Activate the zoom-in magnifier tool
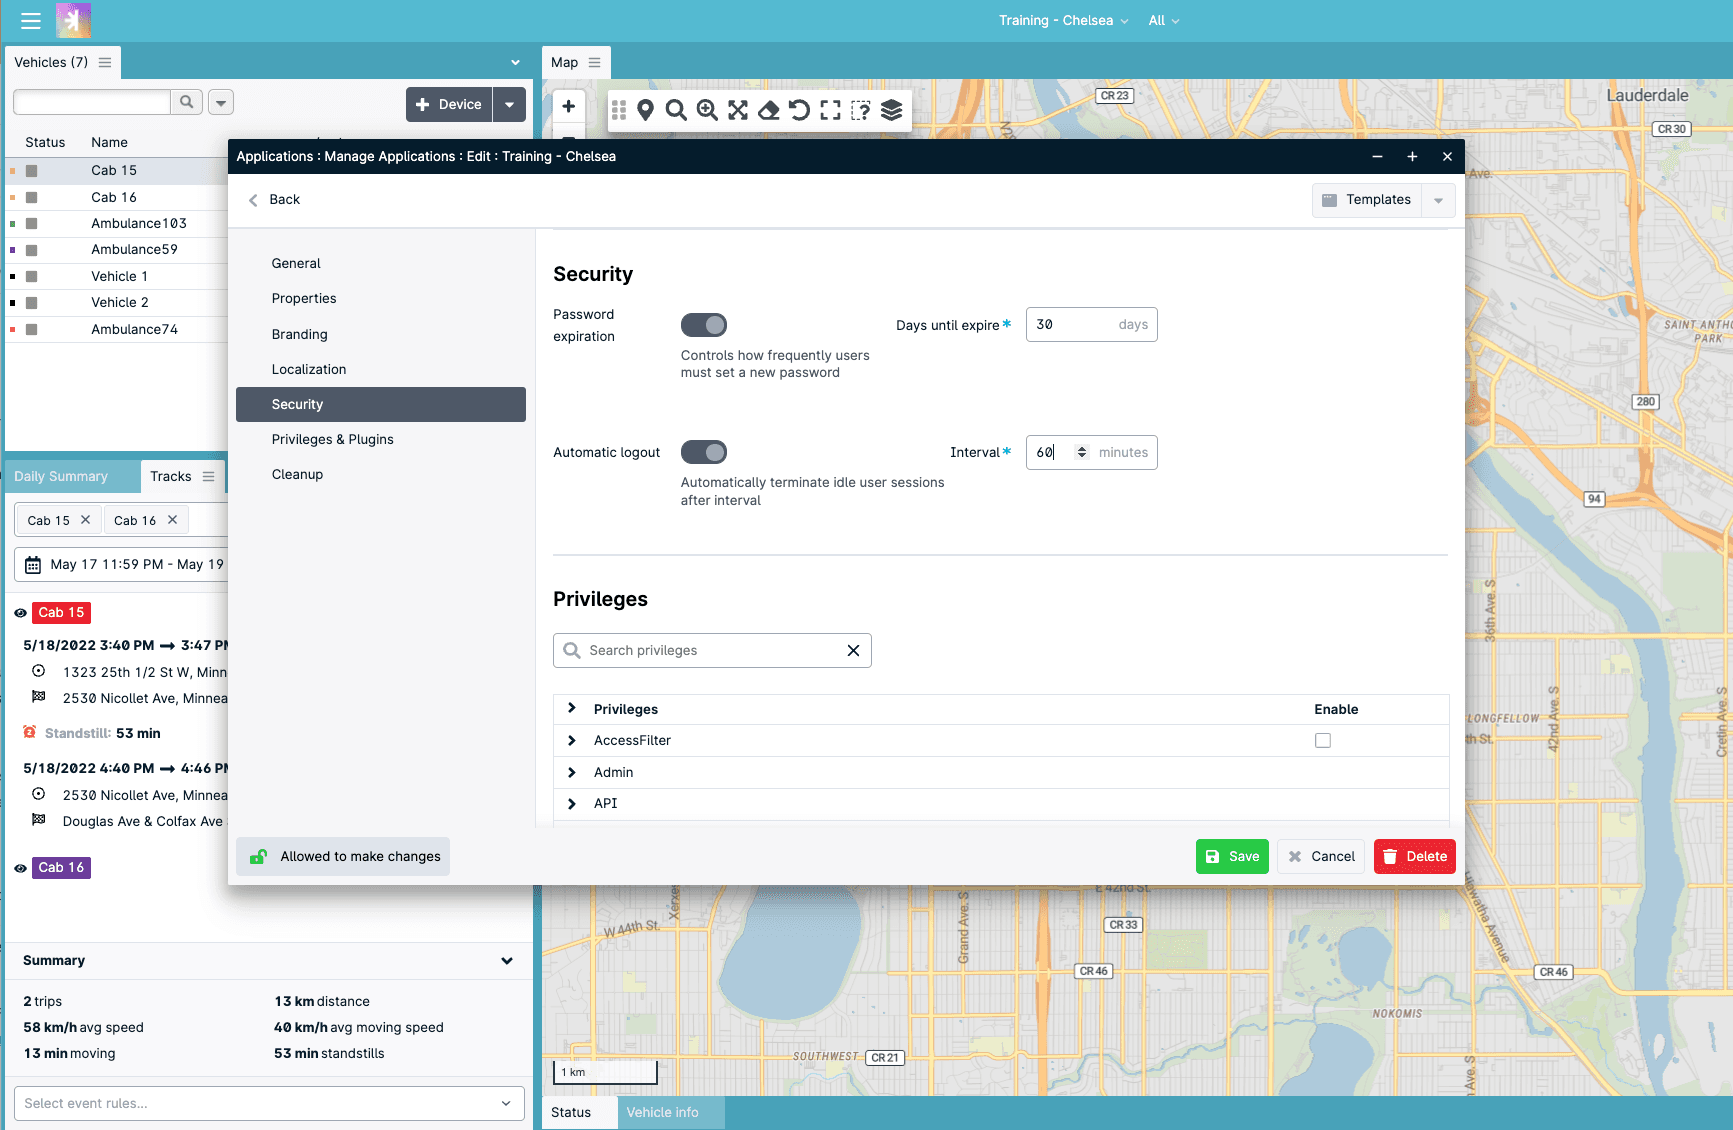This screenshot has height=1130, width=1733. click(707, 110)
